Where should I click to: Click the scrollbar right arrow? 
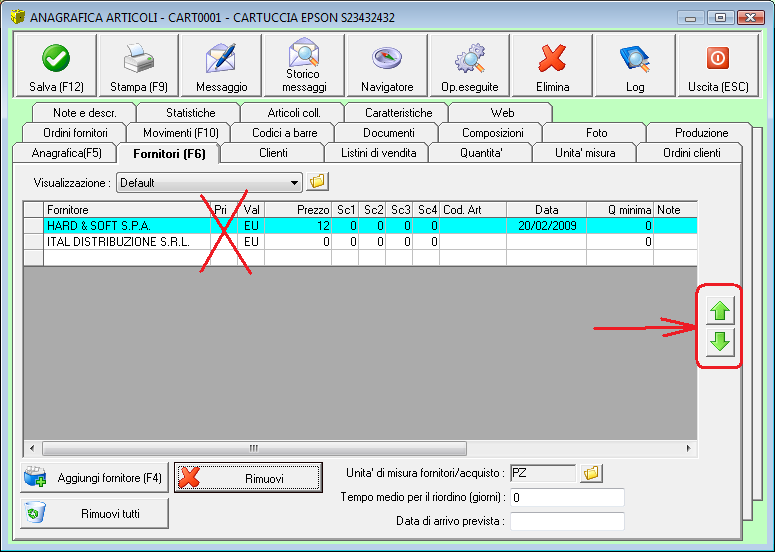coord(689,448)
